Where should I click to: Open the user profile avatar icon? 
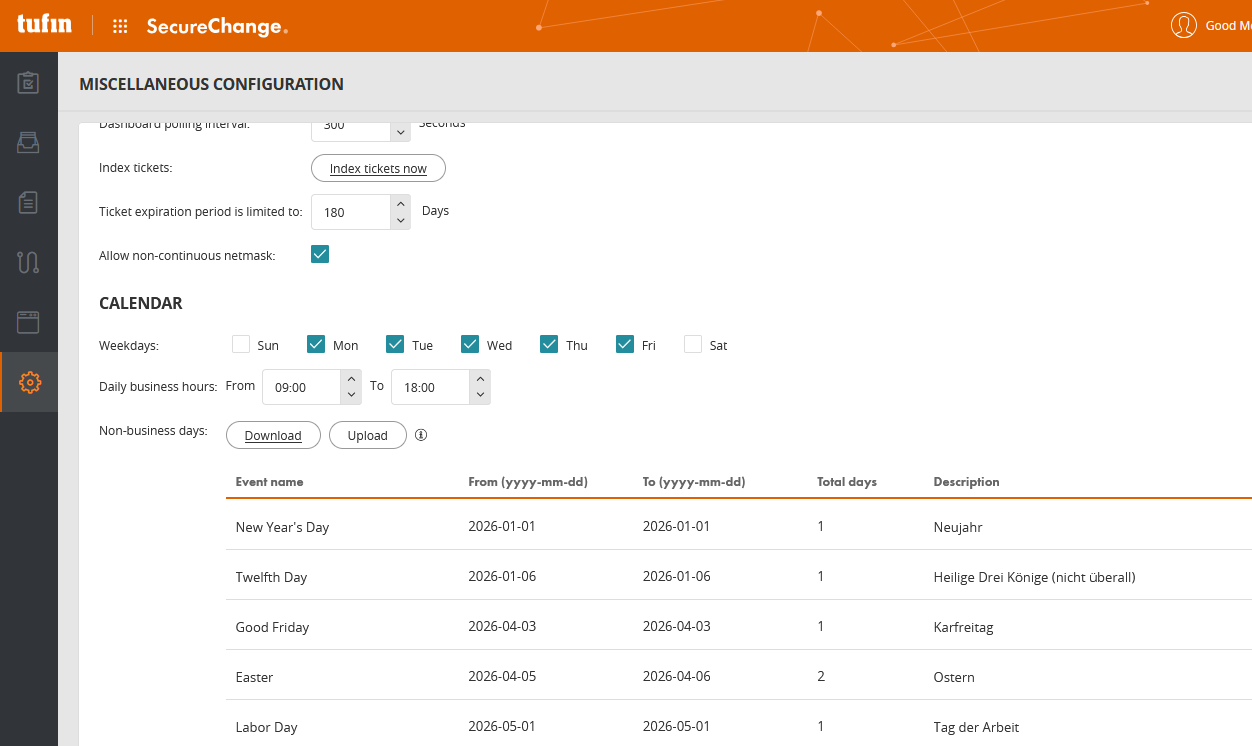click(1184, 25)
